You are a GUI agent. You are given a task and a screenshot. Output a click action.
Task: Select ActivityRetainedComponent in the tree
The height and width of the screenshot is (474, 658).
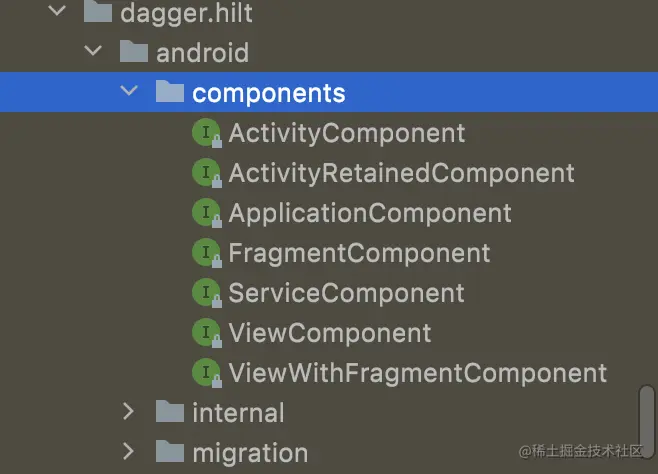point(401,172)
